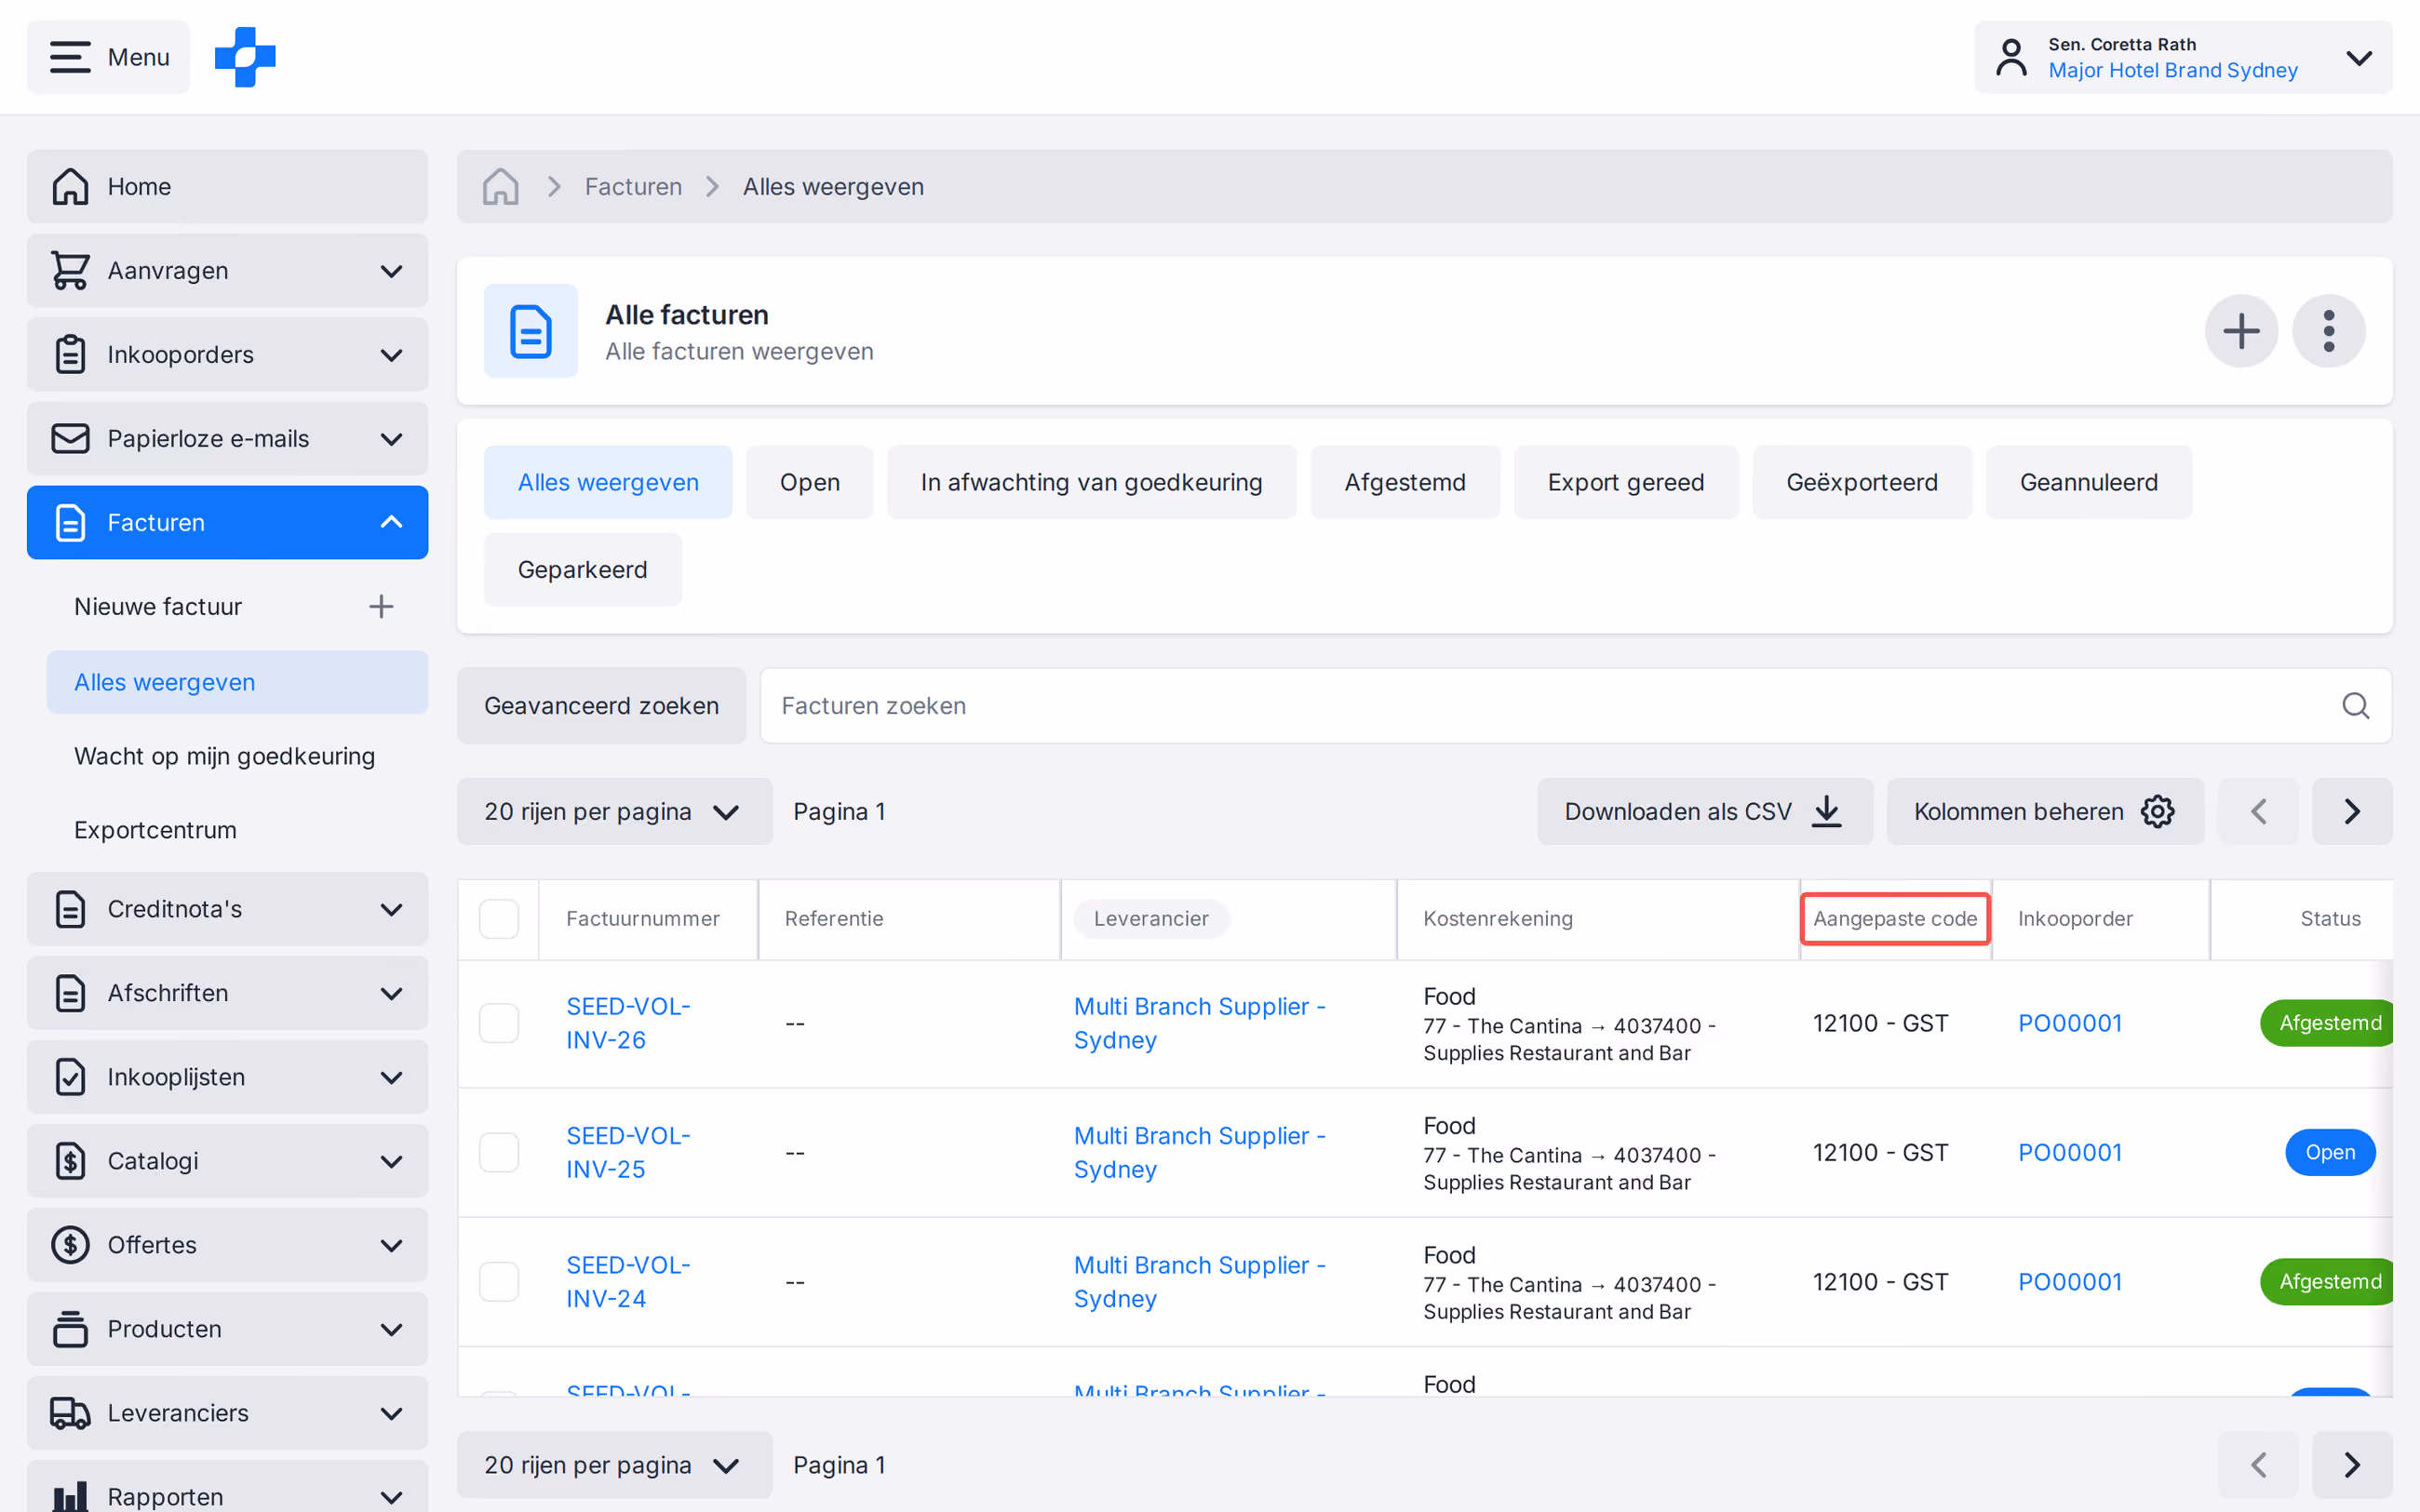Switch to the Afgestemd tab
The width and height of the screenshot is (2420, 1512).
coord(1404,482)
